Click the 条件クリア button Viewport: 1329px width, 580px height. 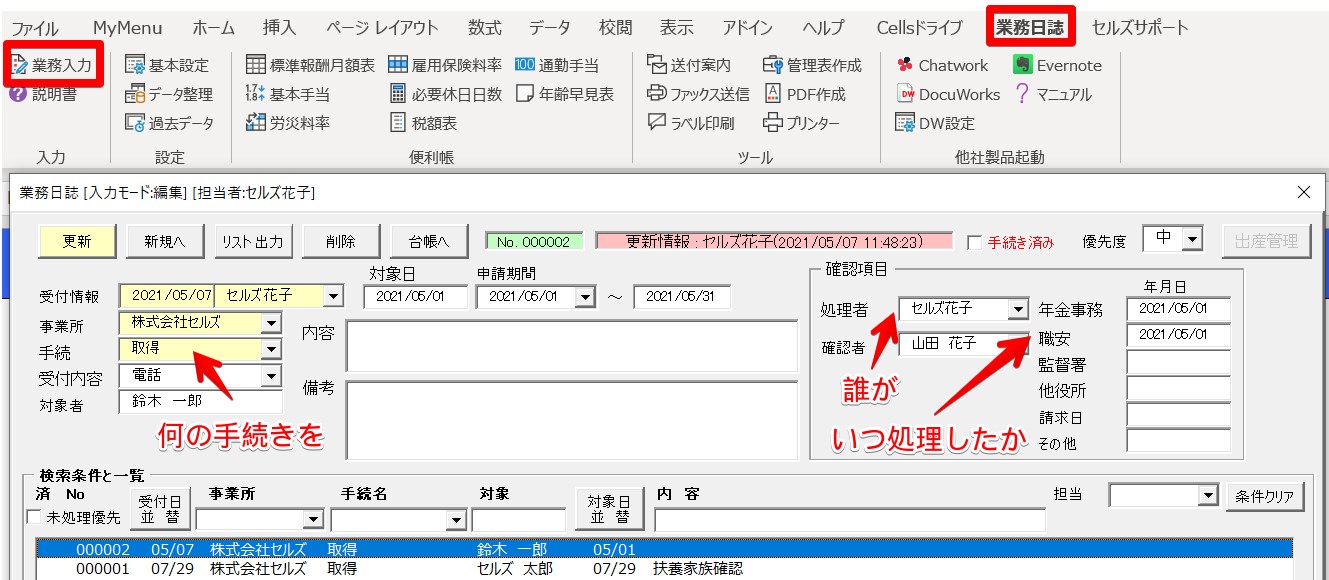1265,497
